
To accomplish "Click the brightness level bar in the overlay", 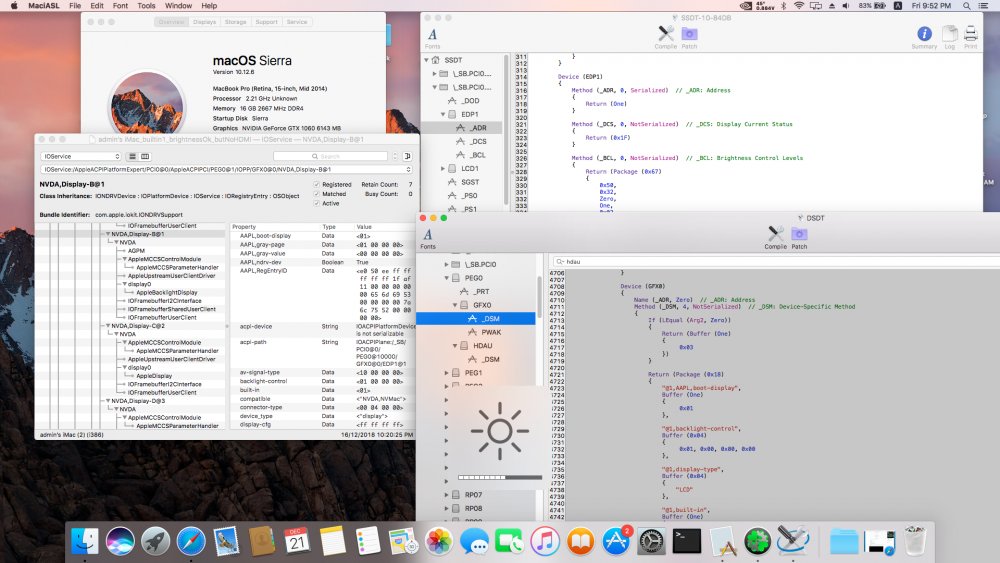I will (x=499, y=477).
